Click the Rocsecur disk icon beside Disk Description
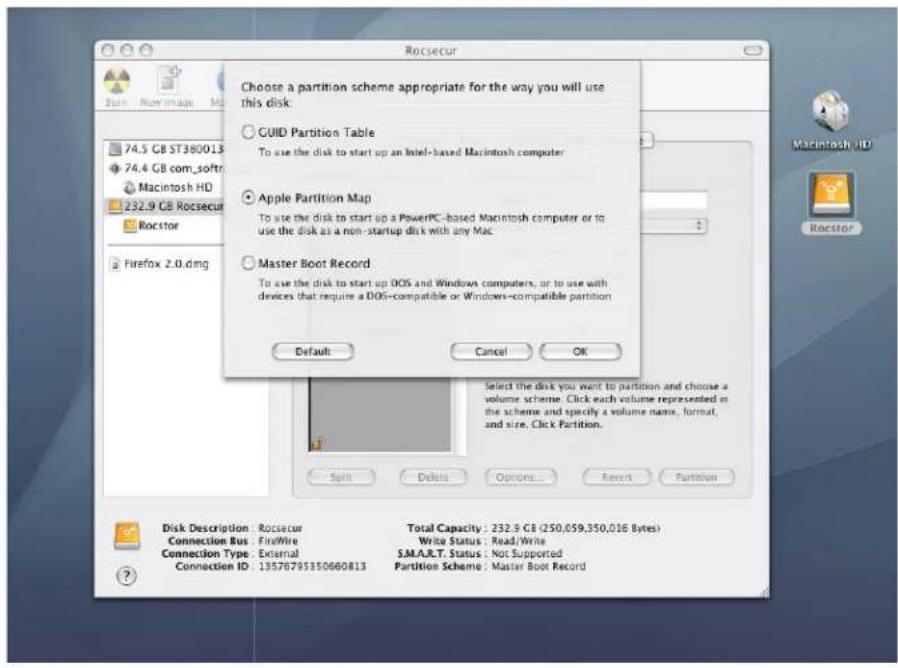 point(127,536)
